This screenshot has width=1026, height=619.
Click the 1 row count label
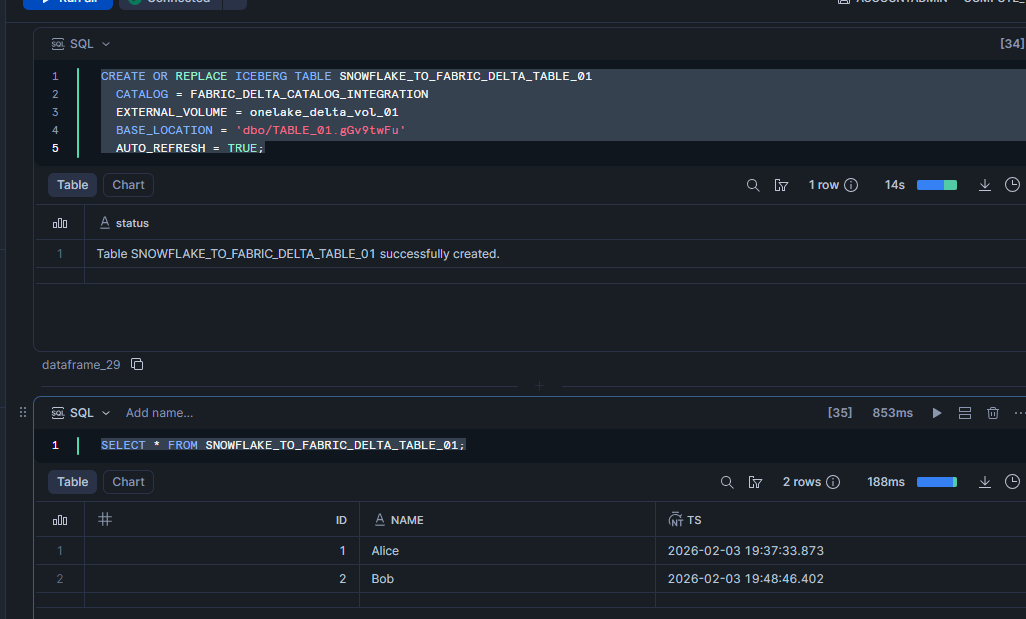(x=823, y=185)
